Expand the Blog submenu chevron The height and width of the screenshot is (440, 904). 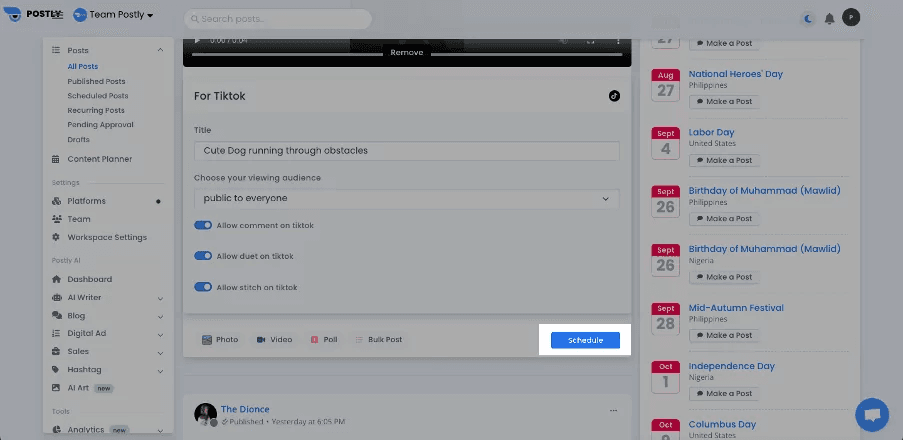(x=160, y=317)
